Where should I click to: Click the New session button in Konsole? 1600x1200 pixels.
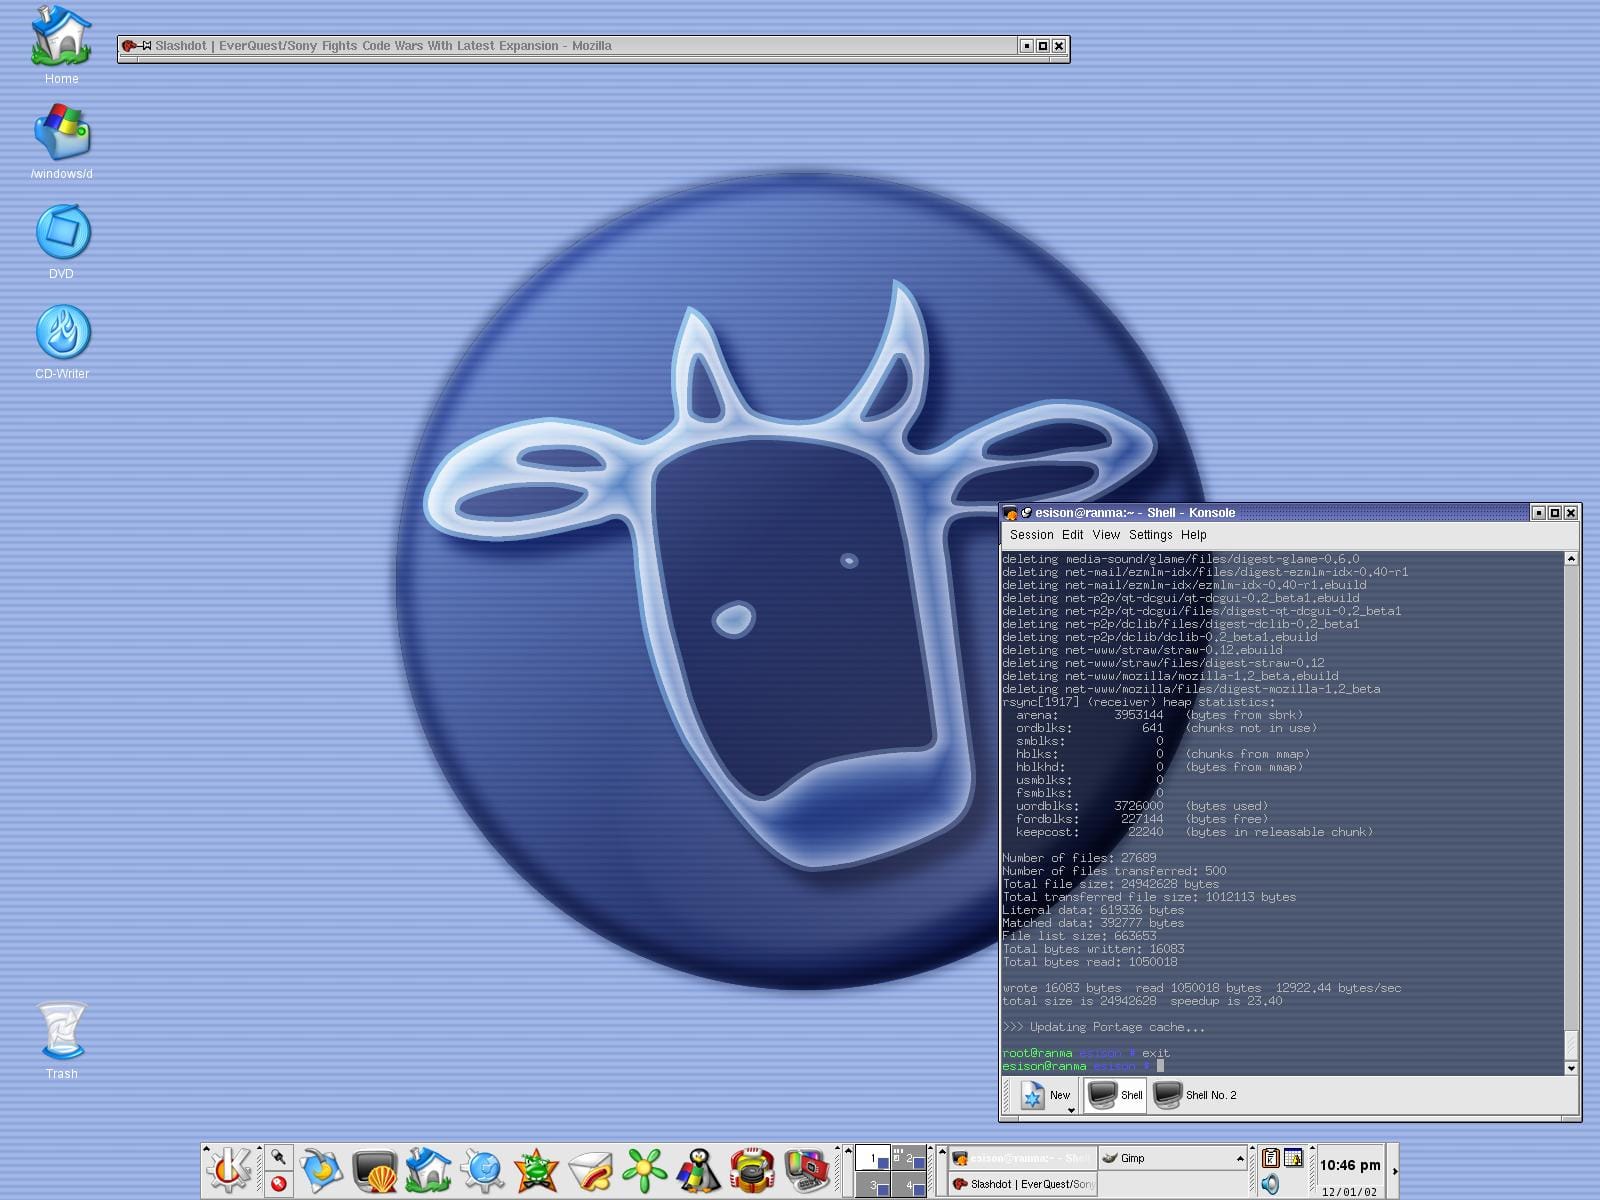click(1045, 1095)
